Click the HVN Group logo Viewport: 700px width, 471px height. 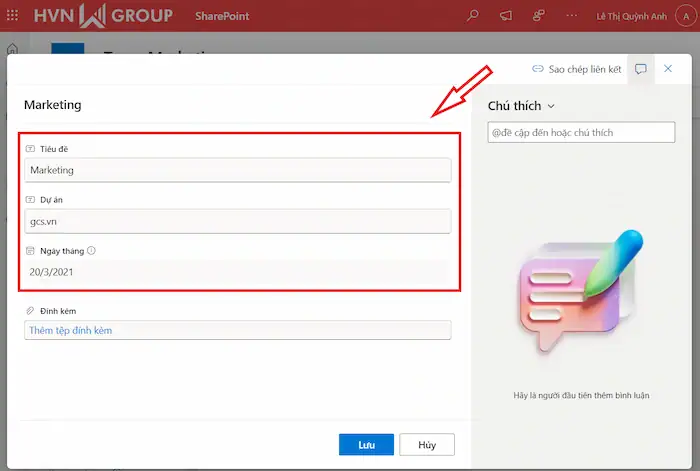click(x=104, y=16)
